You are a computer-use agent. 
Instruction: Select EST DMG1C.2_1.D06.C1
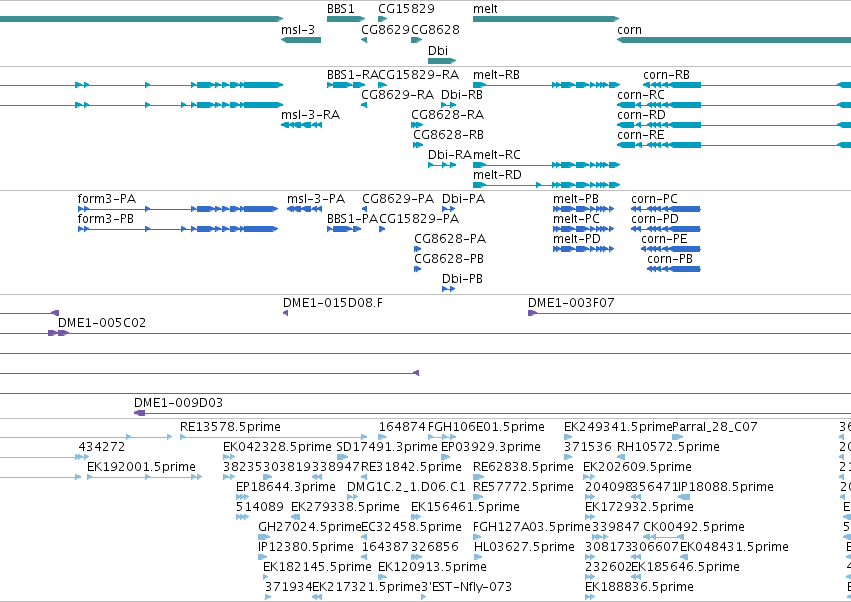point(406,487)
